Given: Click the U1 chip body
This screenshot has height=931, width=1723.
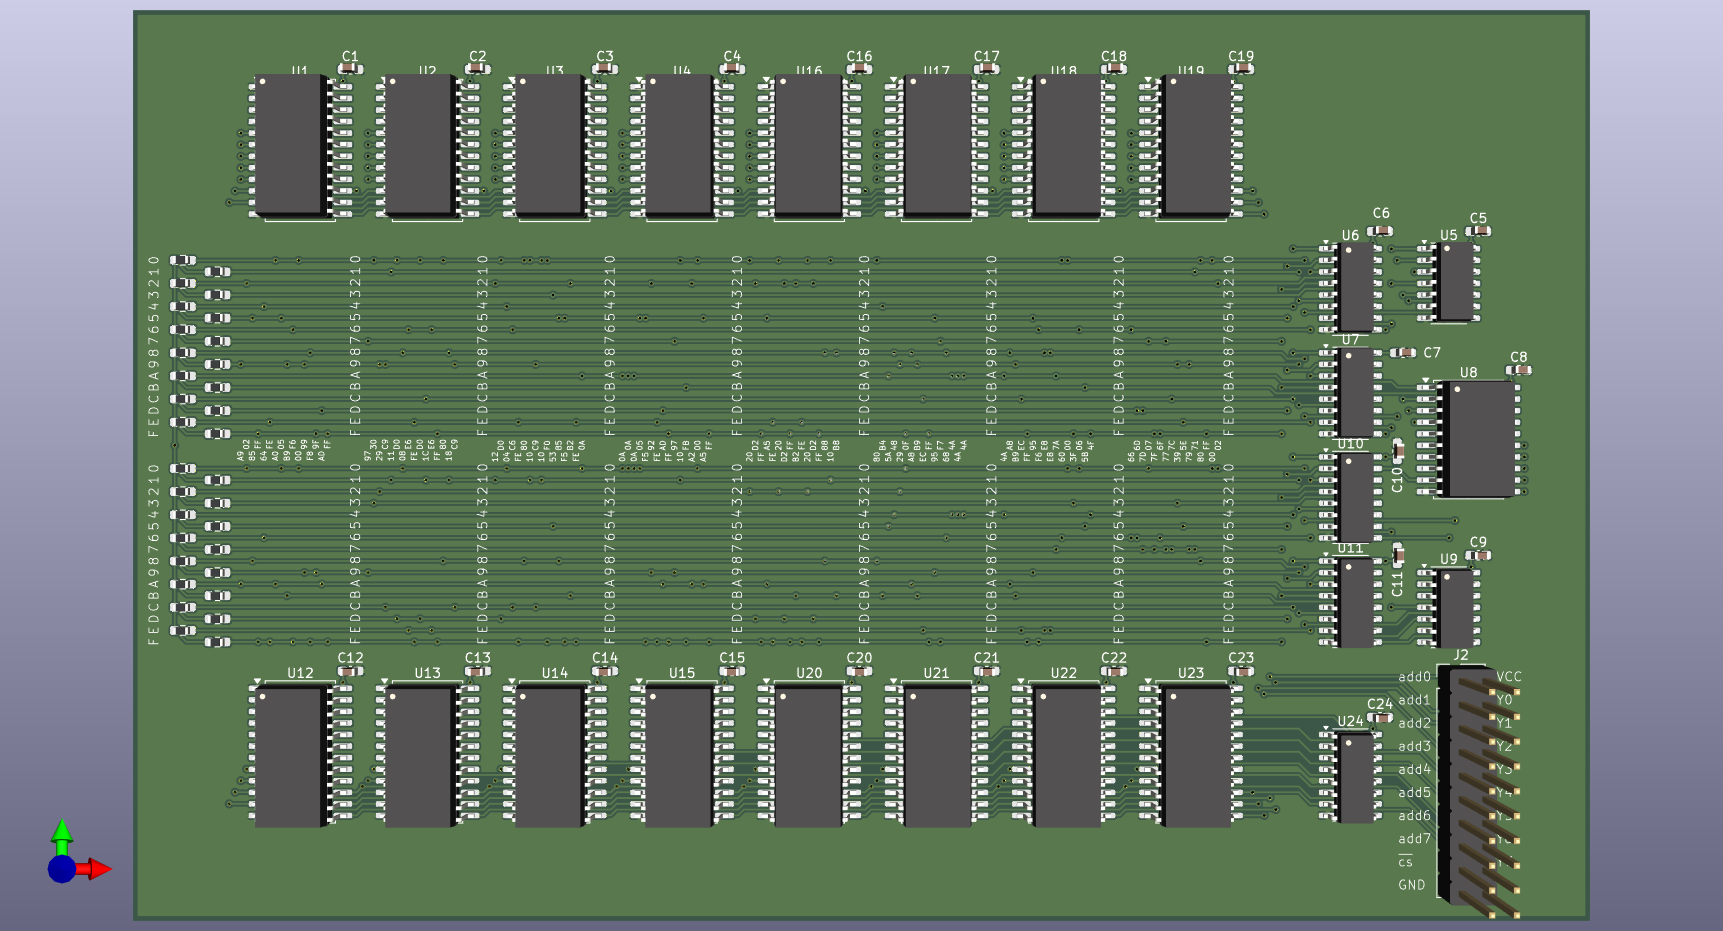Looking at the screenshot, I should click(x=290, y=145).
